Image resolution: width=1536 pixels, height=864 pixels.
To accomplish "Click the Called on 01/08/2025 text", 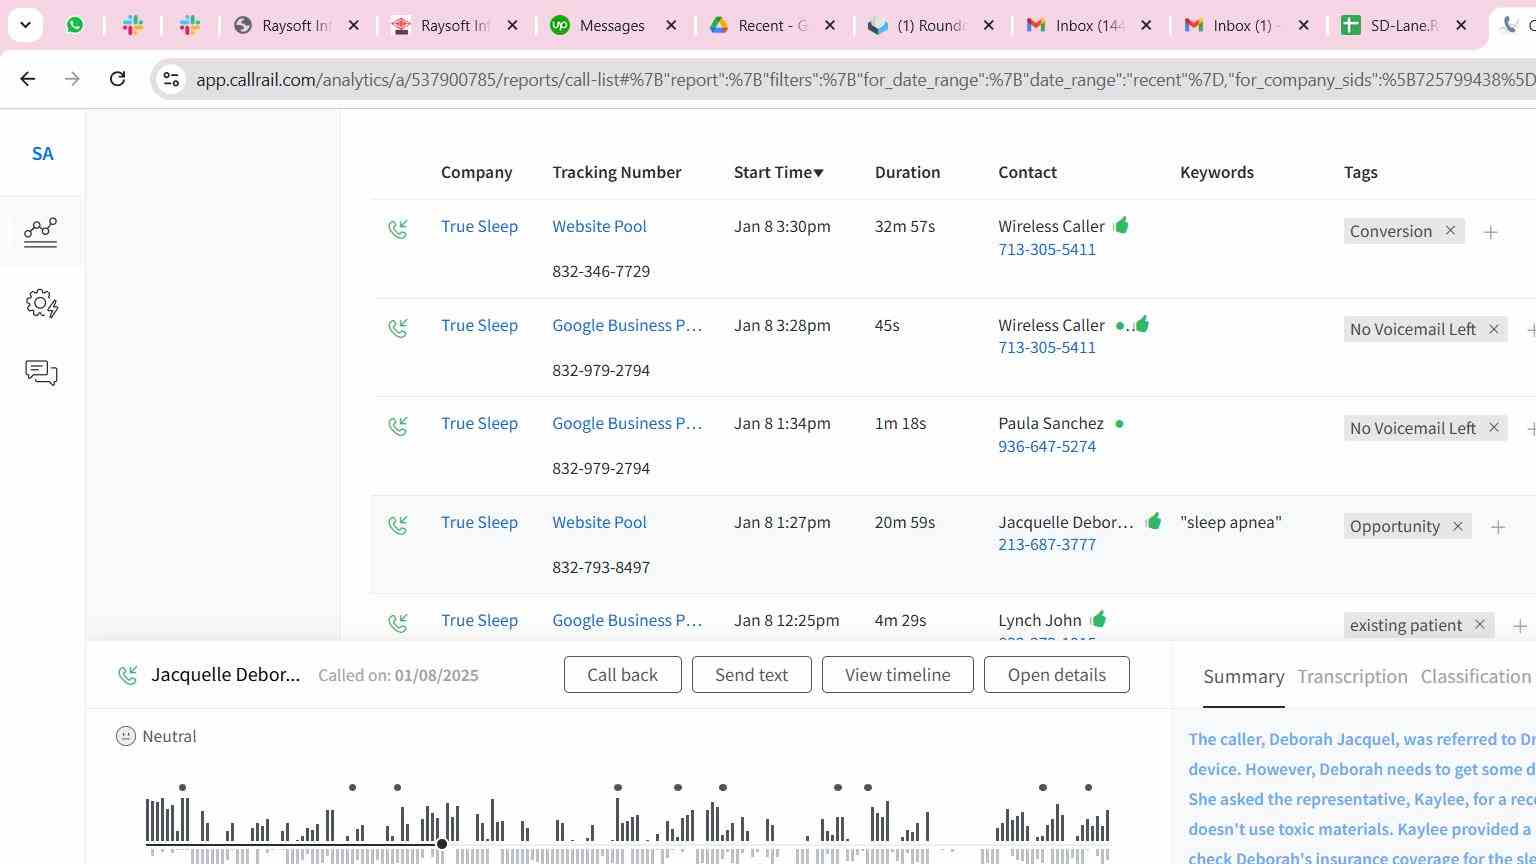I will click(398, 675).
